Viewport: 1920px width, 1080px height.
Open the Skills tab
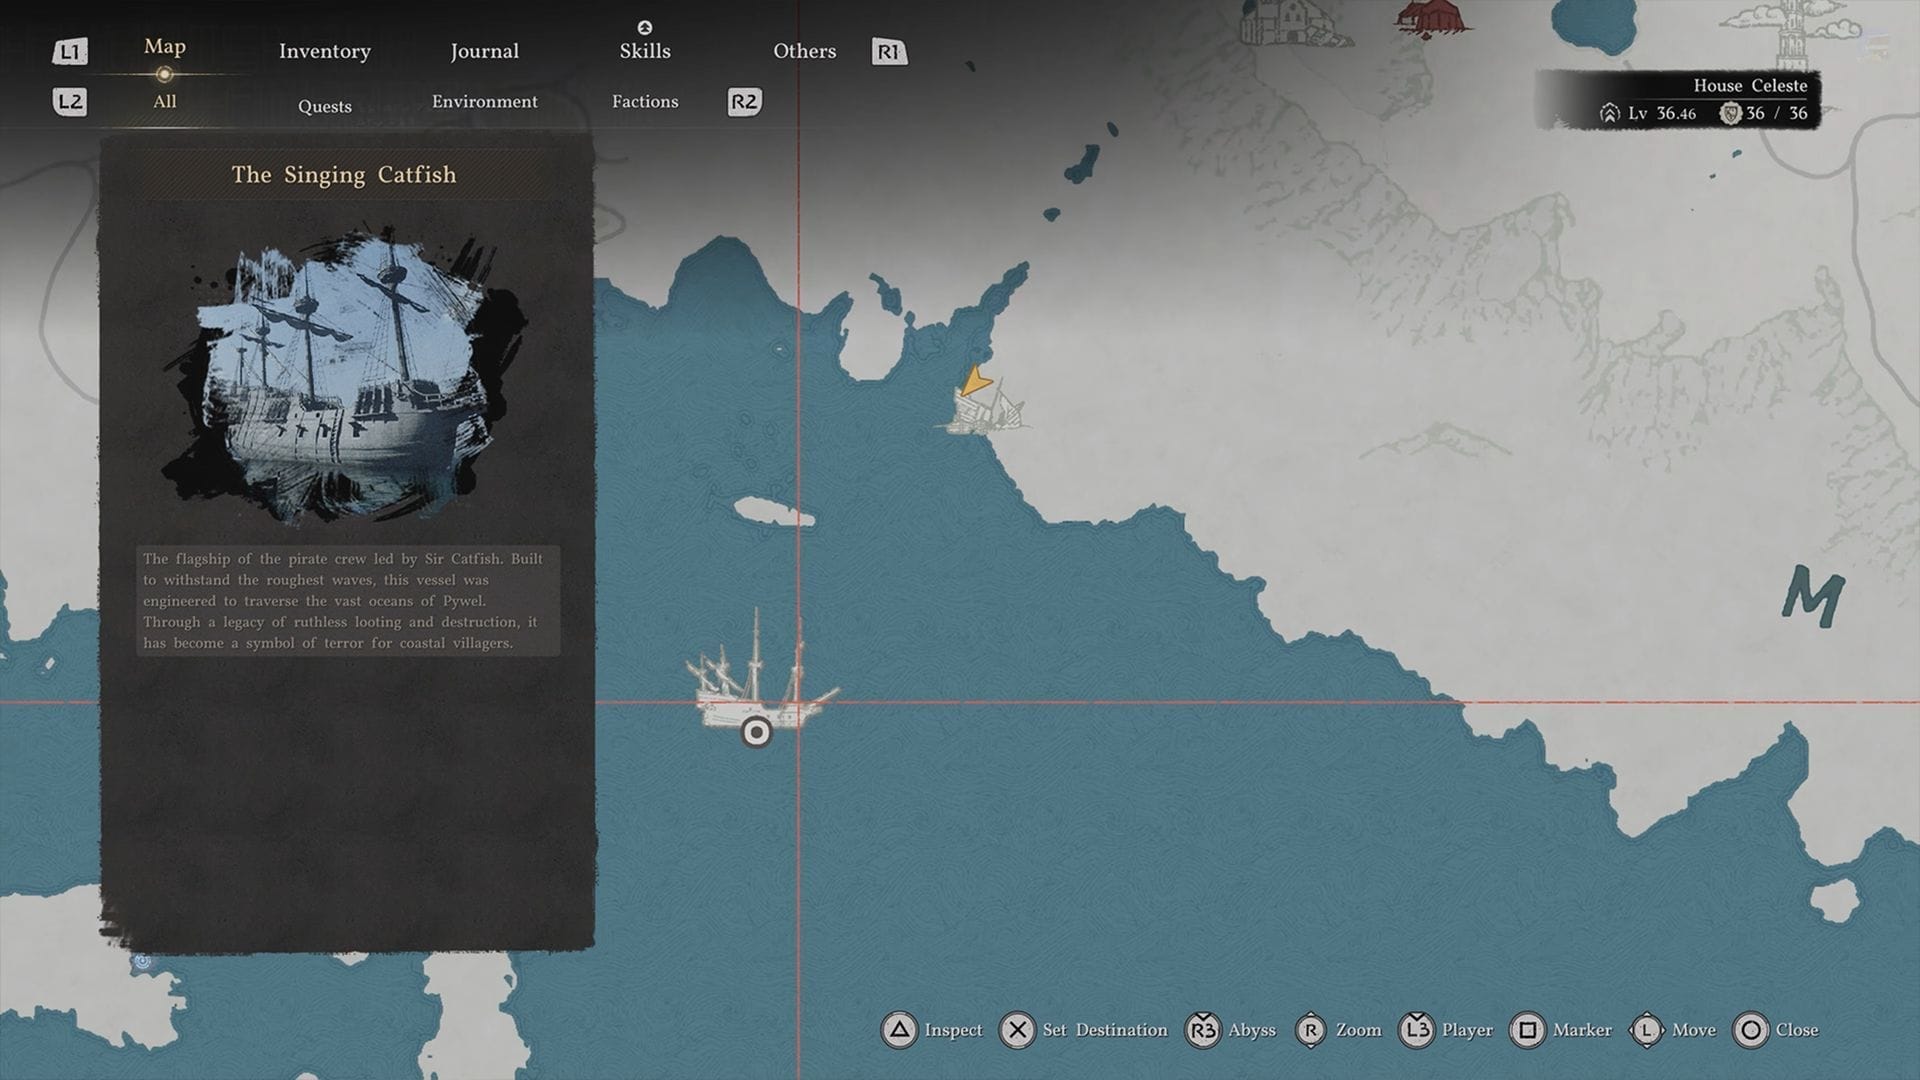click(x=644, y=51)
